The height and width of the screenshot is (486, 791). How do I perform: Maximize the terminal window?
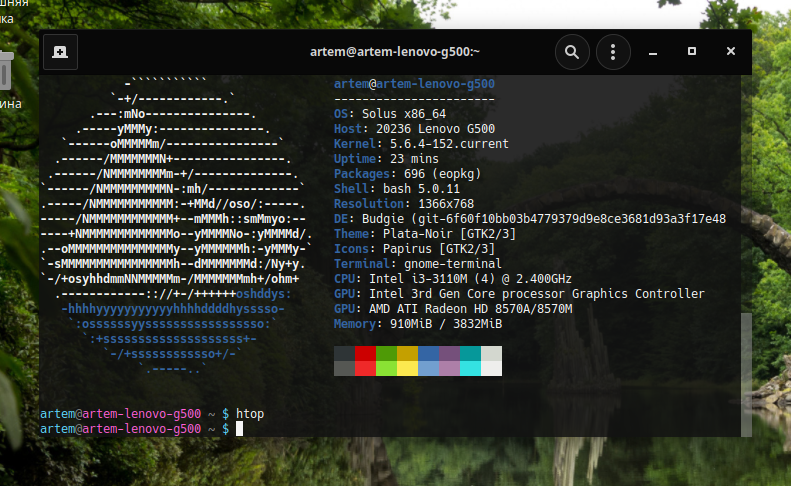tap(692, 51)
